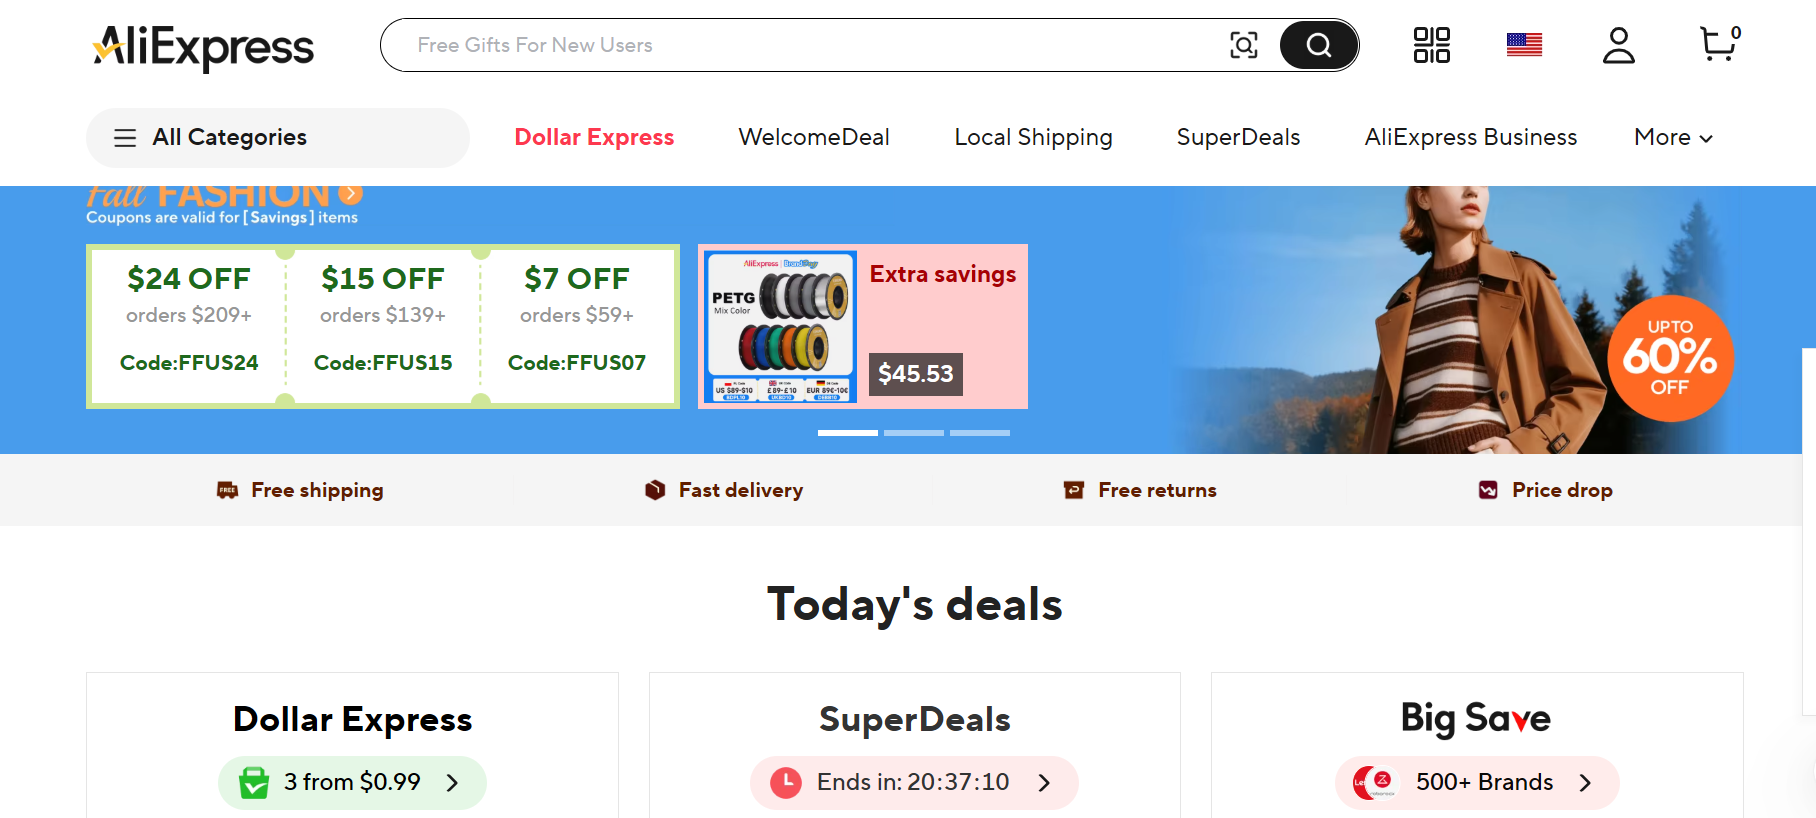Open the QR code app download icon
Image resolution: width=1816 pixels, height=818 pixels.
[1431, 45]
